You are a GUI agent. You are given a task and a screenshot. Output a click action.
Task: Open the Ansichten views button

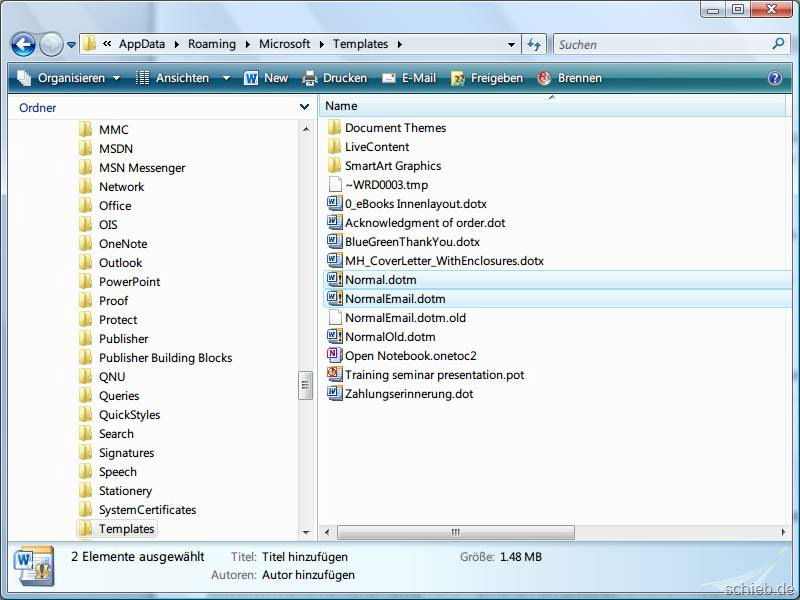(x=172, y=78)
